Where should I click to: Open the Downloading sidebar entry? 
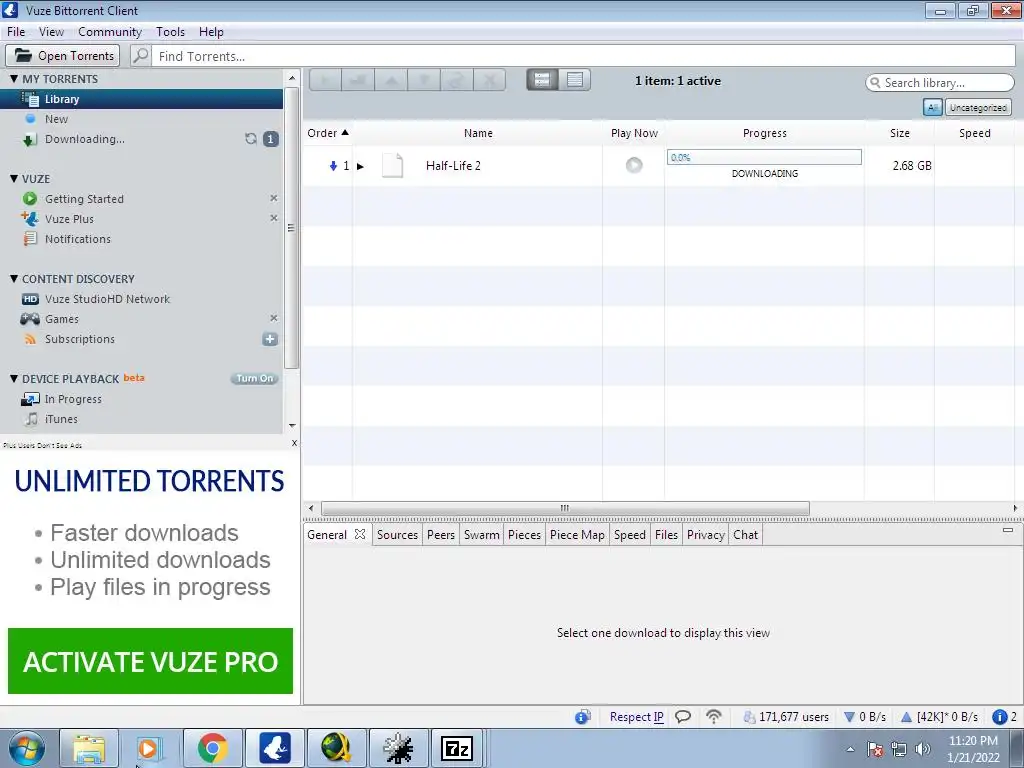click(84, 139)
